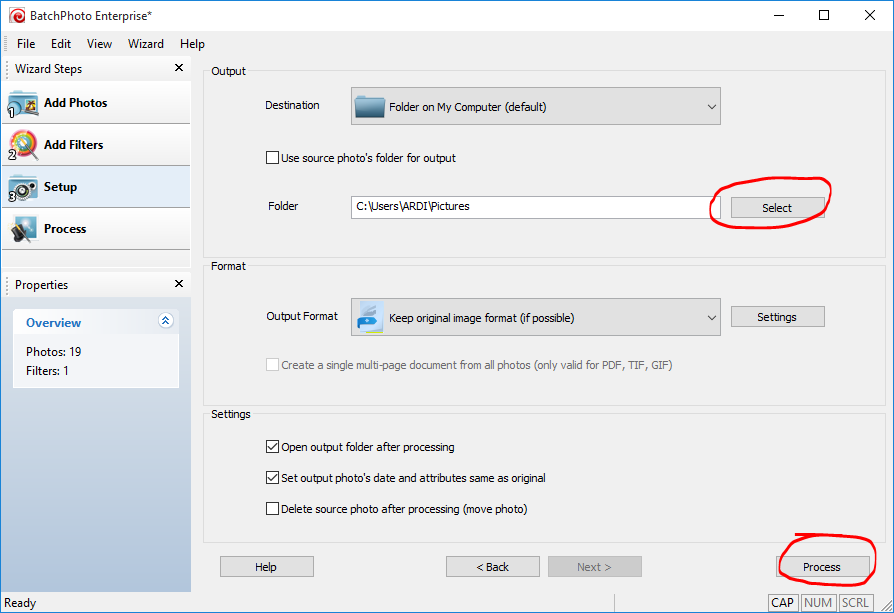This screenshot has height=613, width=894.
Task: Uncheck Set output photo's date same as original
Action: (273, 477)
